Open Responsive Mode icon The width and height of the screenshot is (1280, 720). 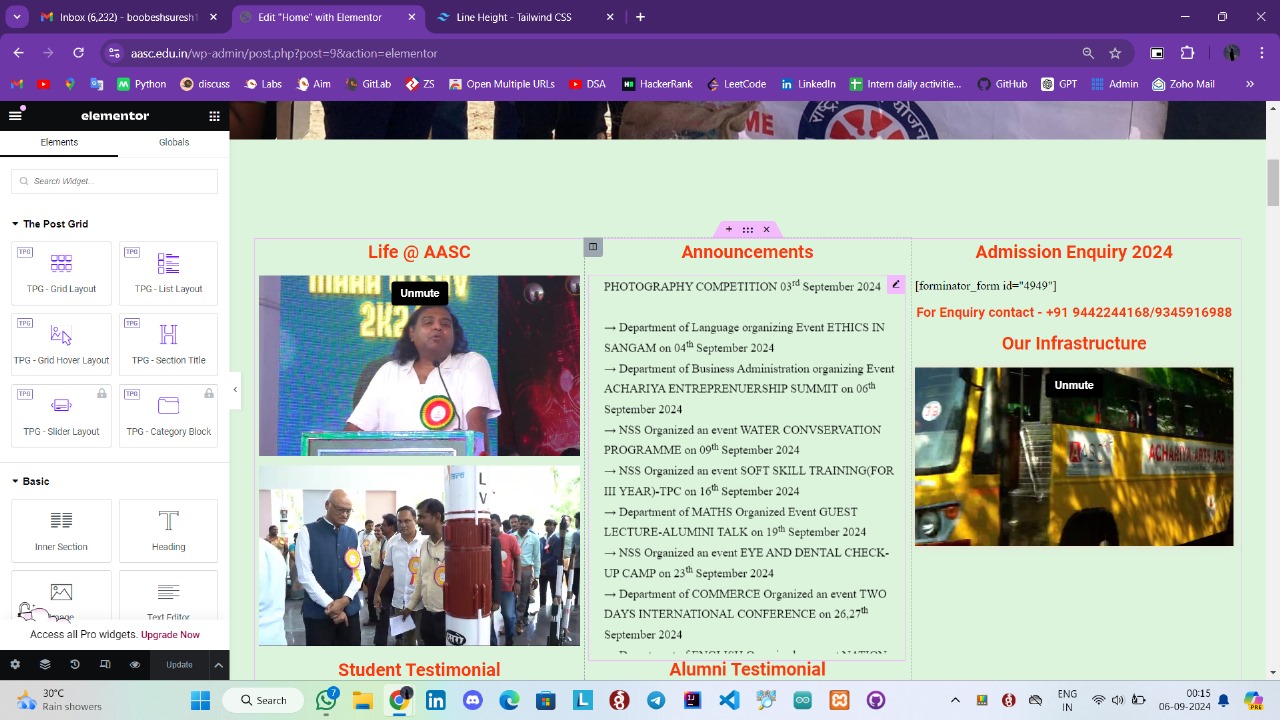(105, 665)
